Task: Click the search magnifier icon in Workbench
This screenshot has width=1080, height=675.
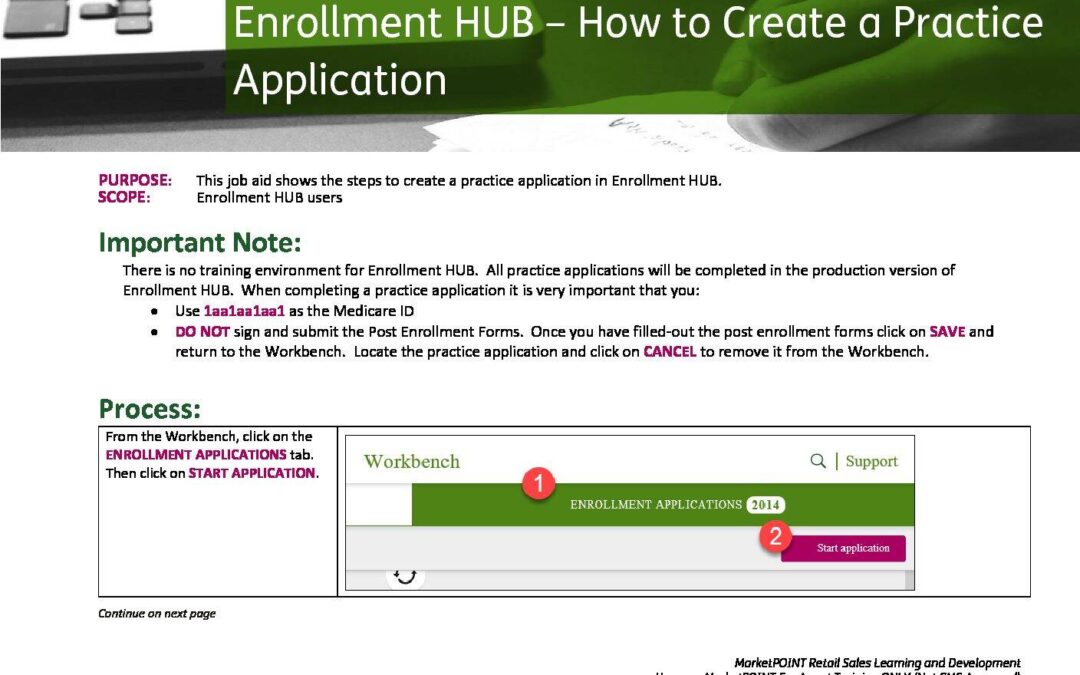Action: point(818,461)
